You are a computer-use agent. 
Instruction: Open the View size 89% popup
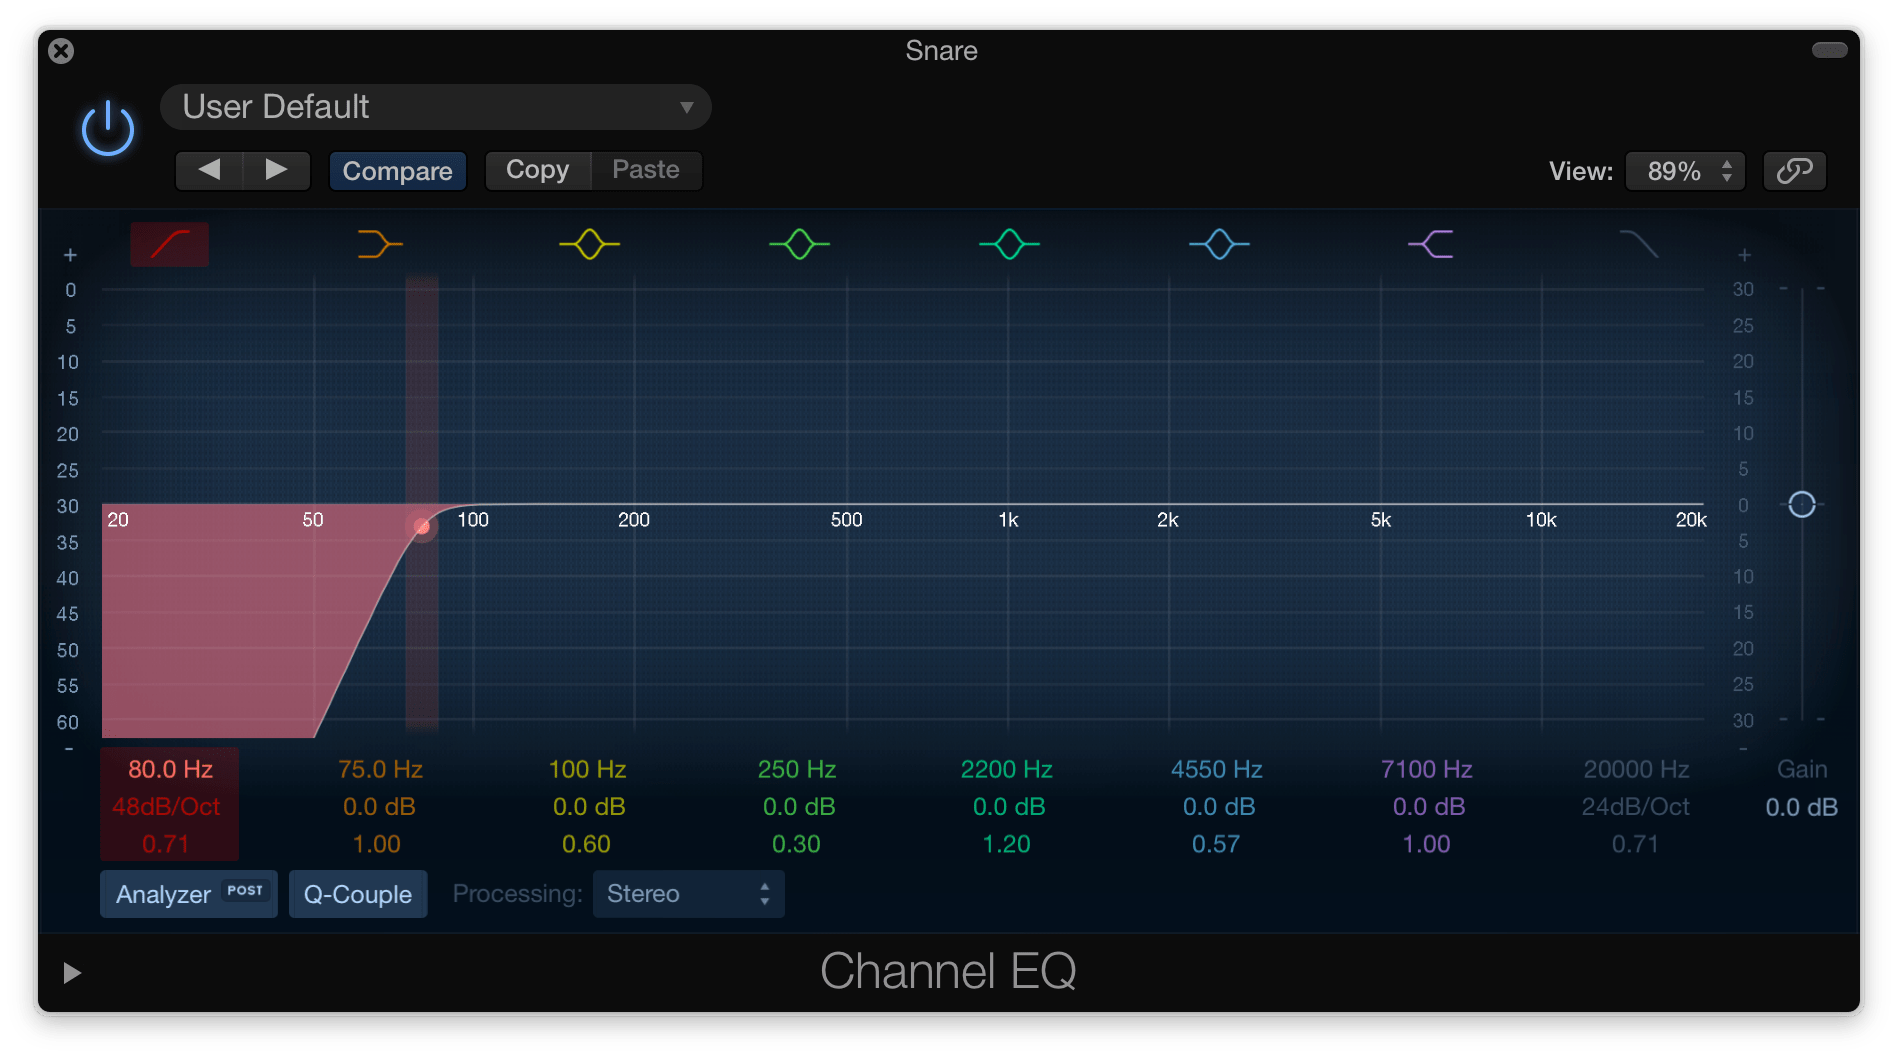[1685, 171]
